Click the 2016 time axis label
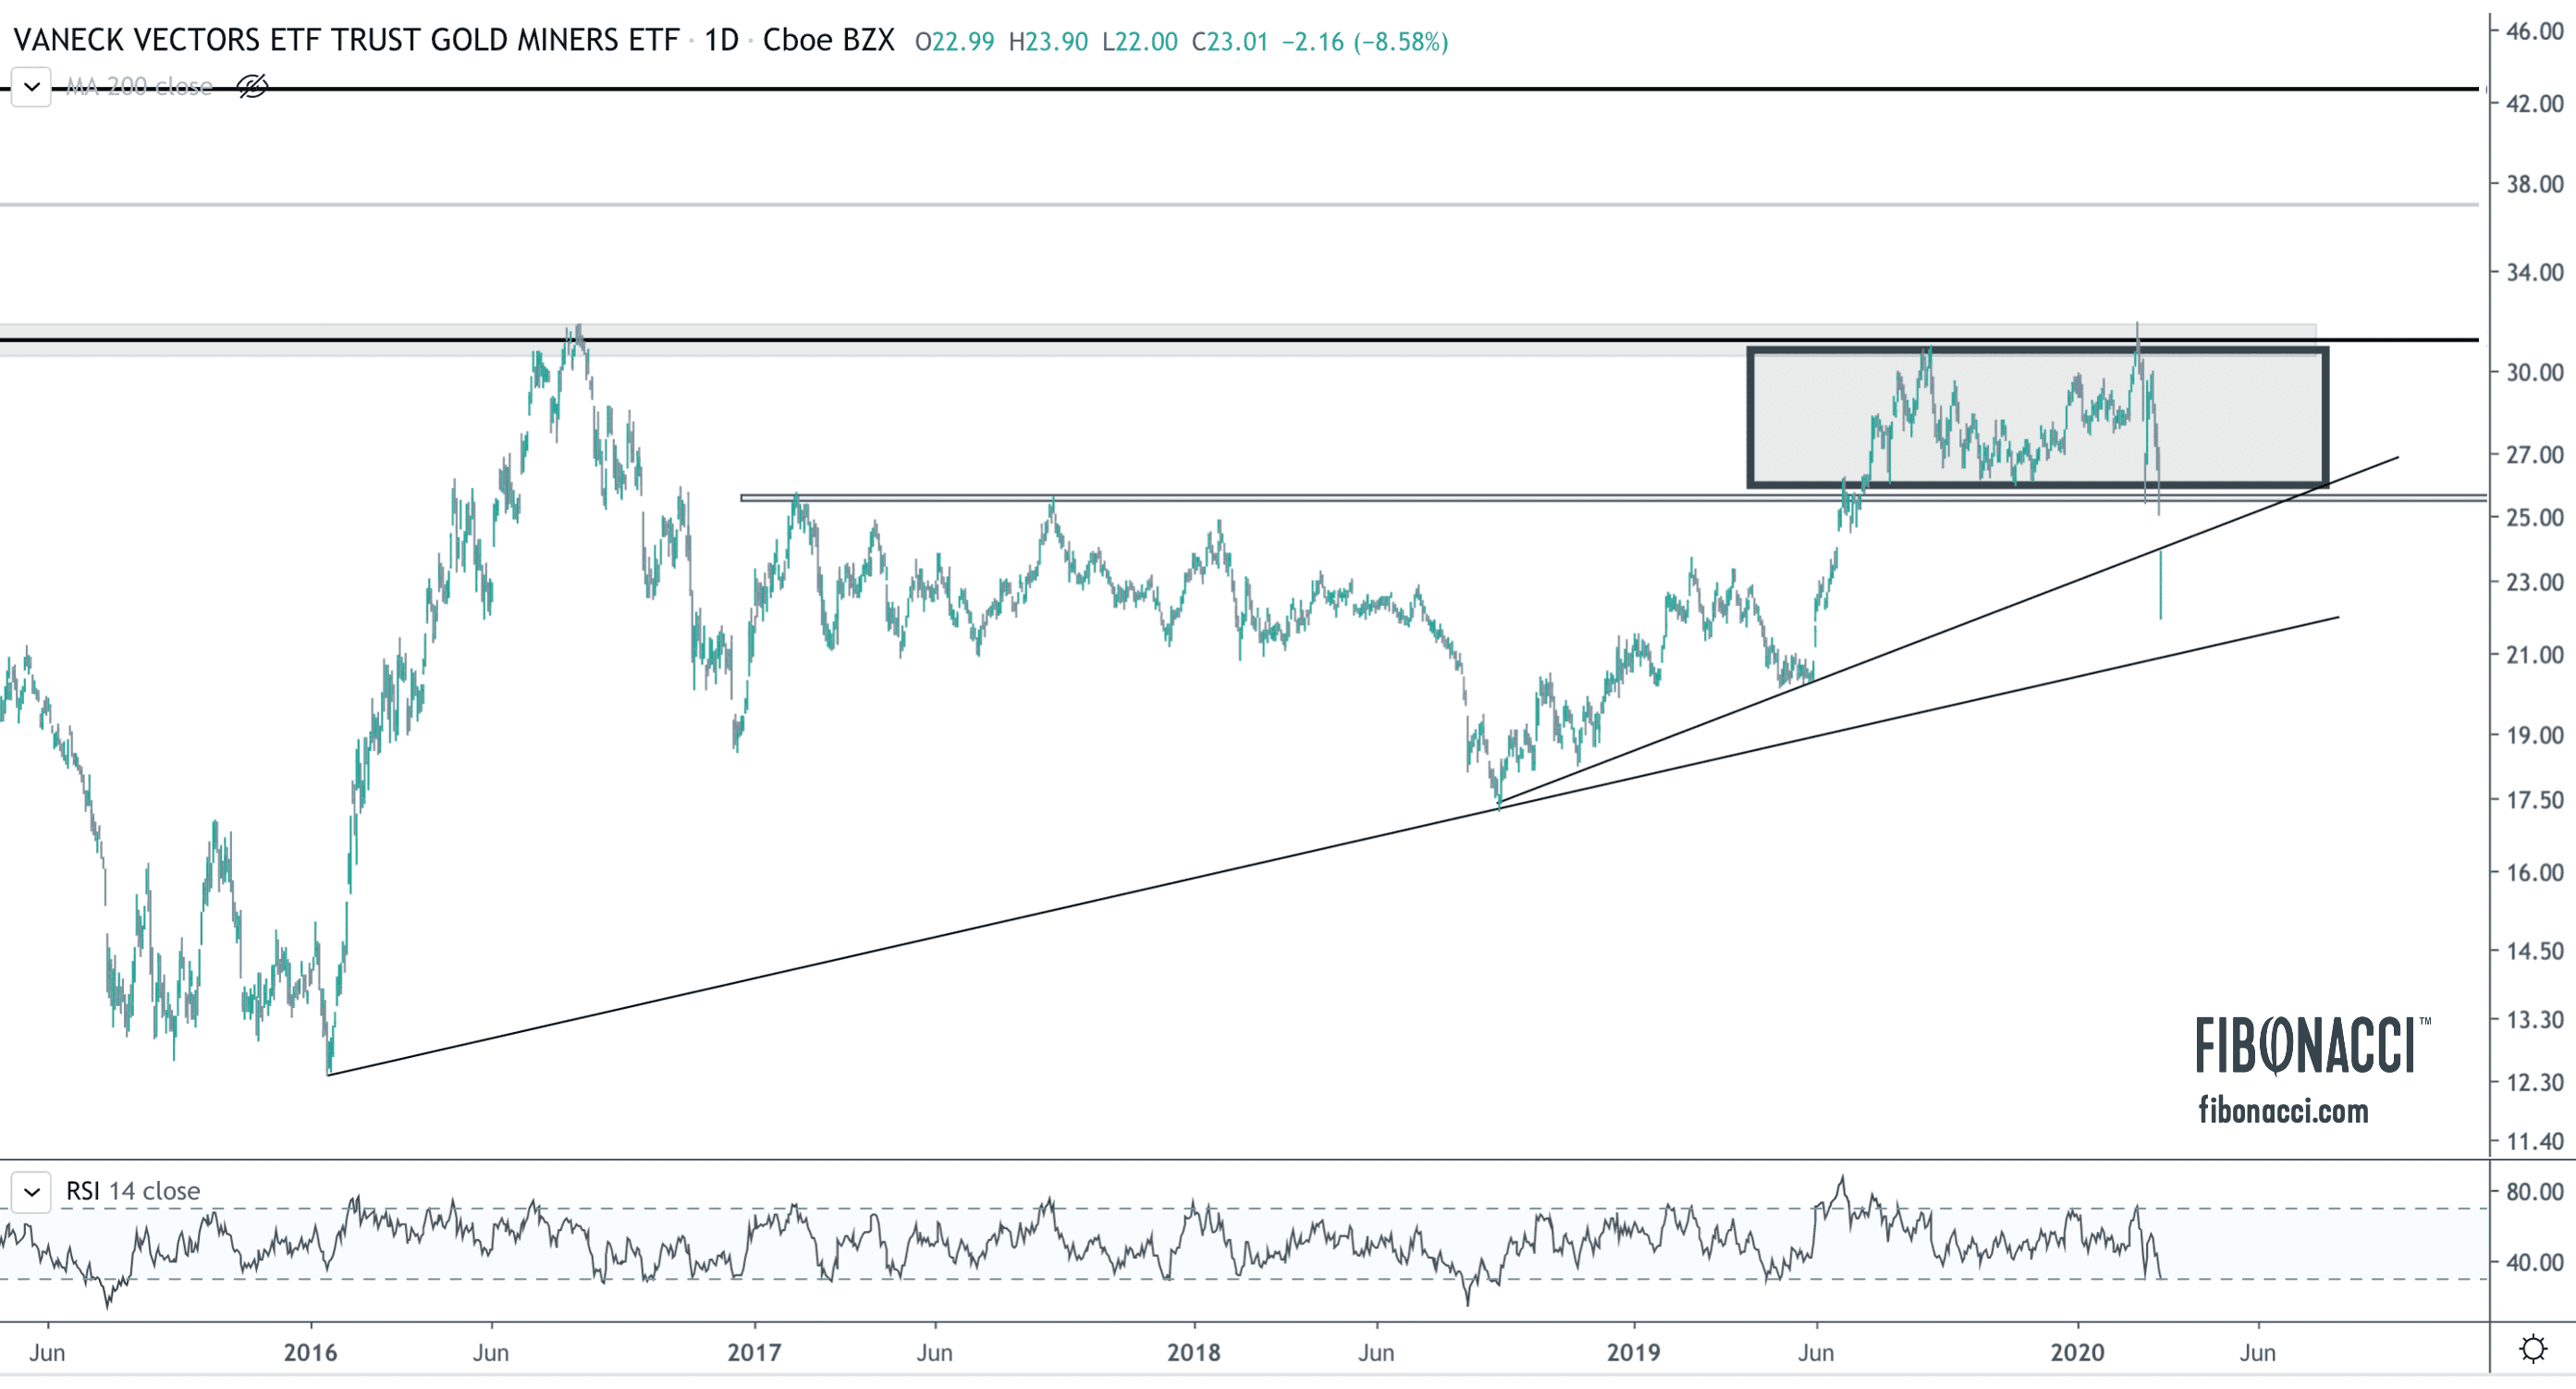 [x=310, y=1353]
